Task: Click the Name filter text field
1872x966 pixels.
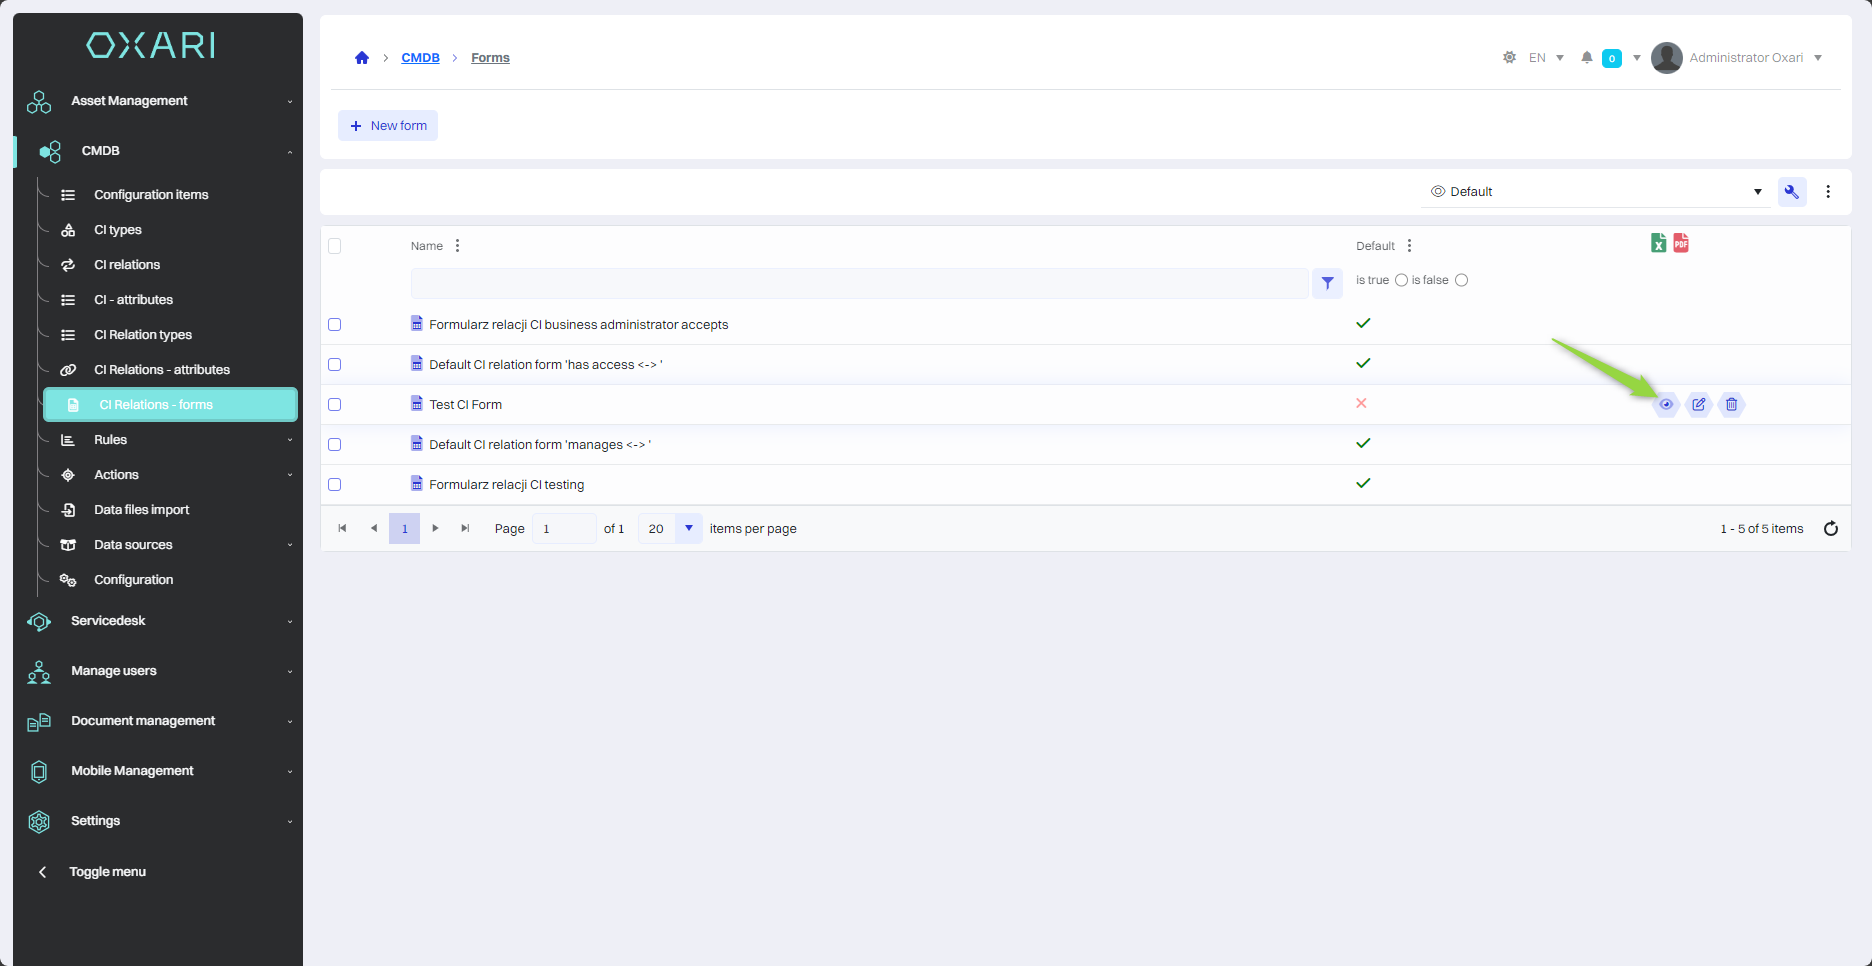Action: [x=859, y=284]
